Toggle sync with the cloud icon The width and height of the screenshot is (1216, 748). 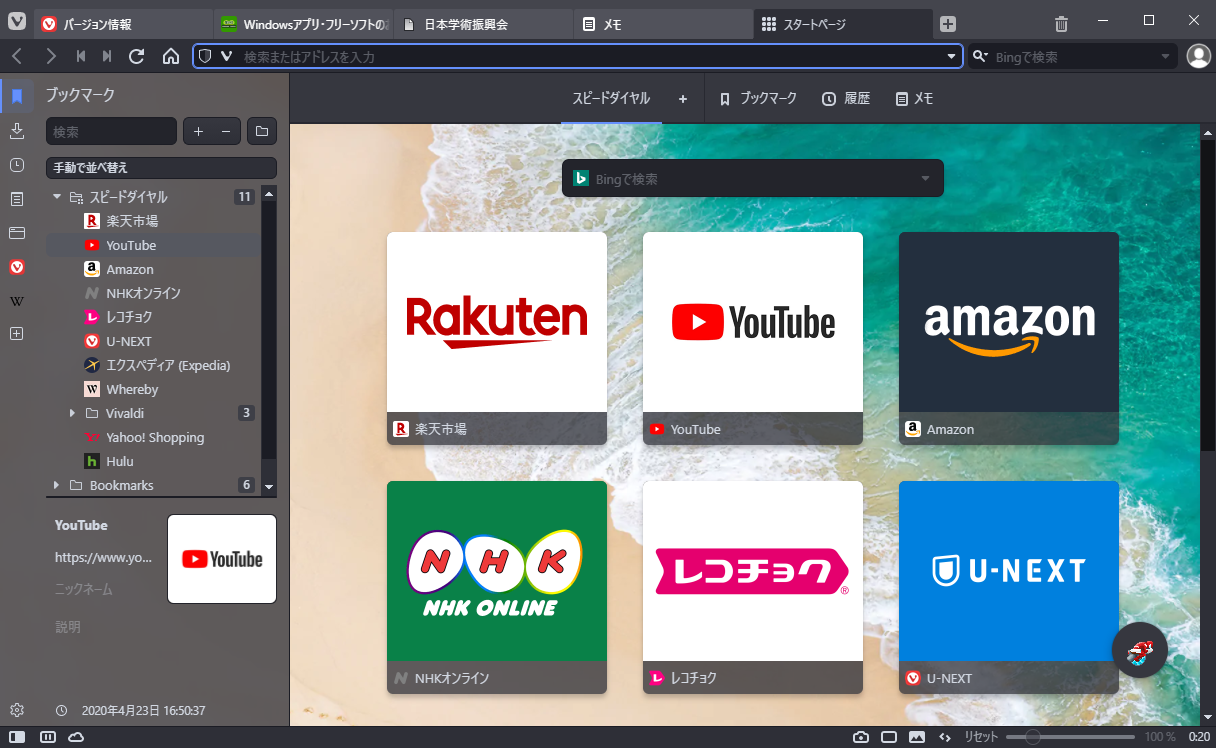point(75,737)
